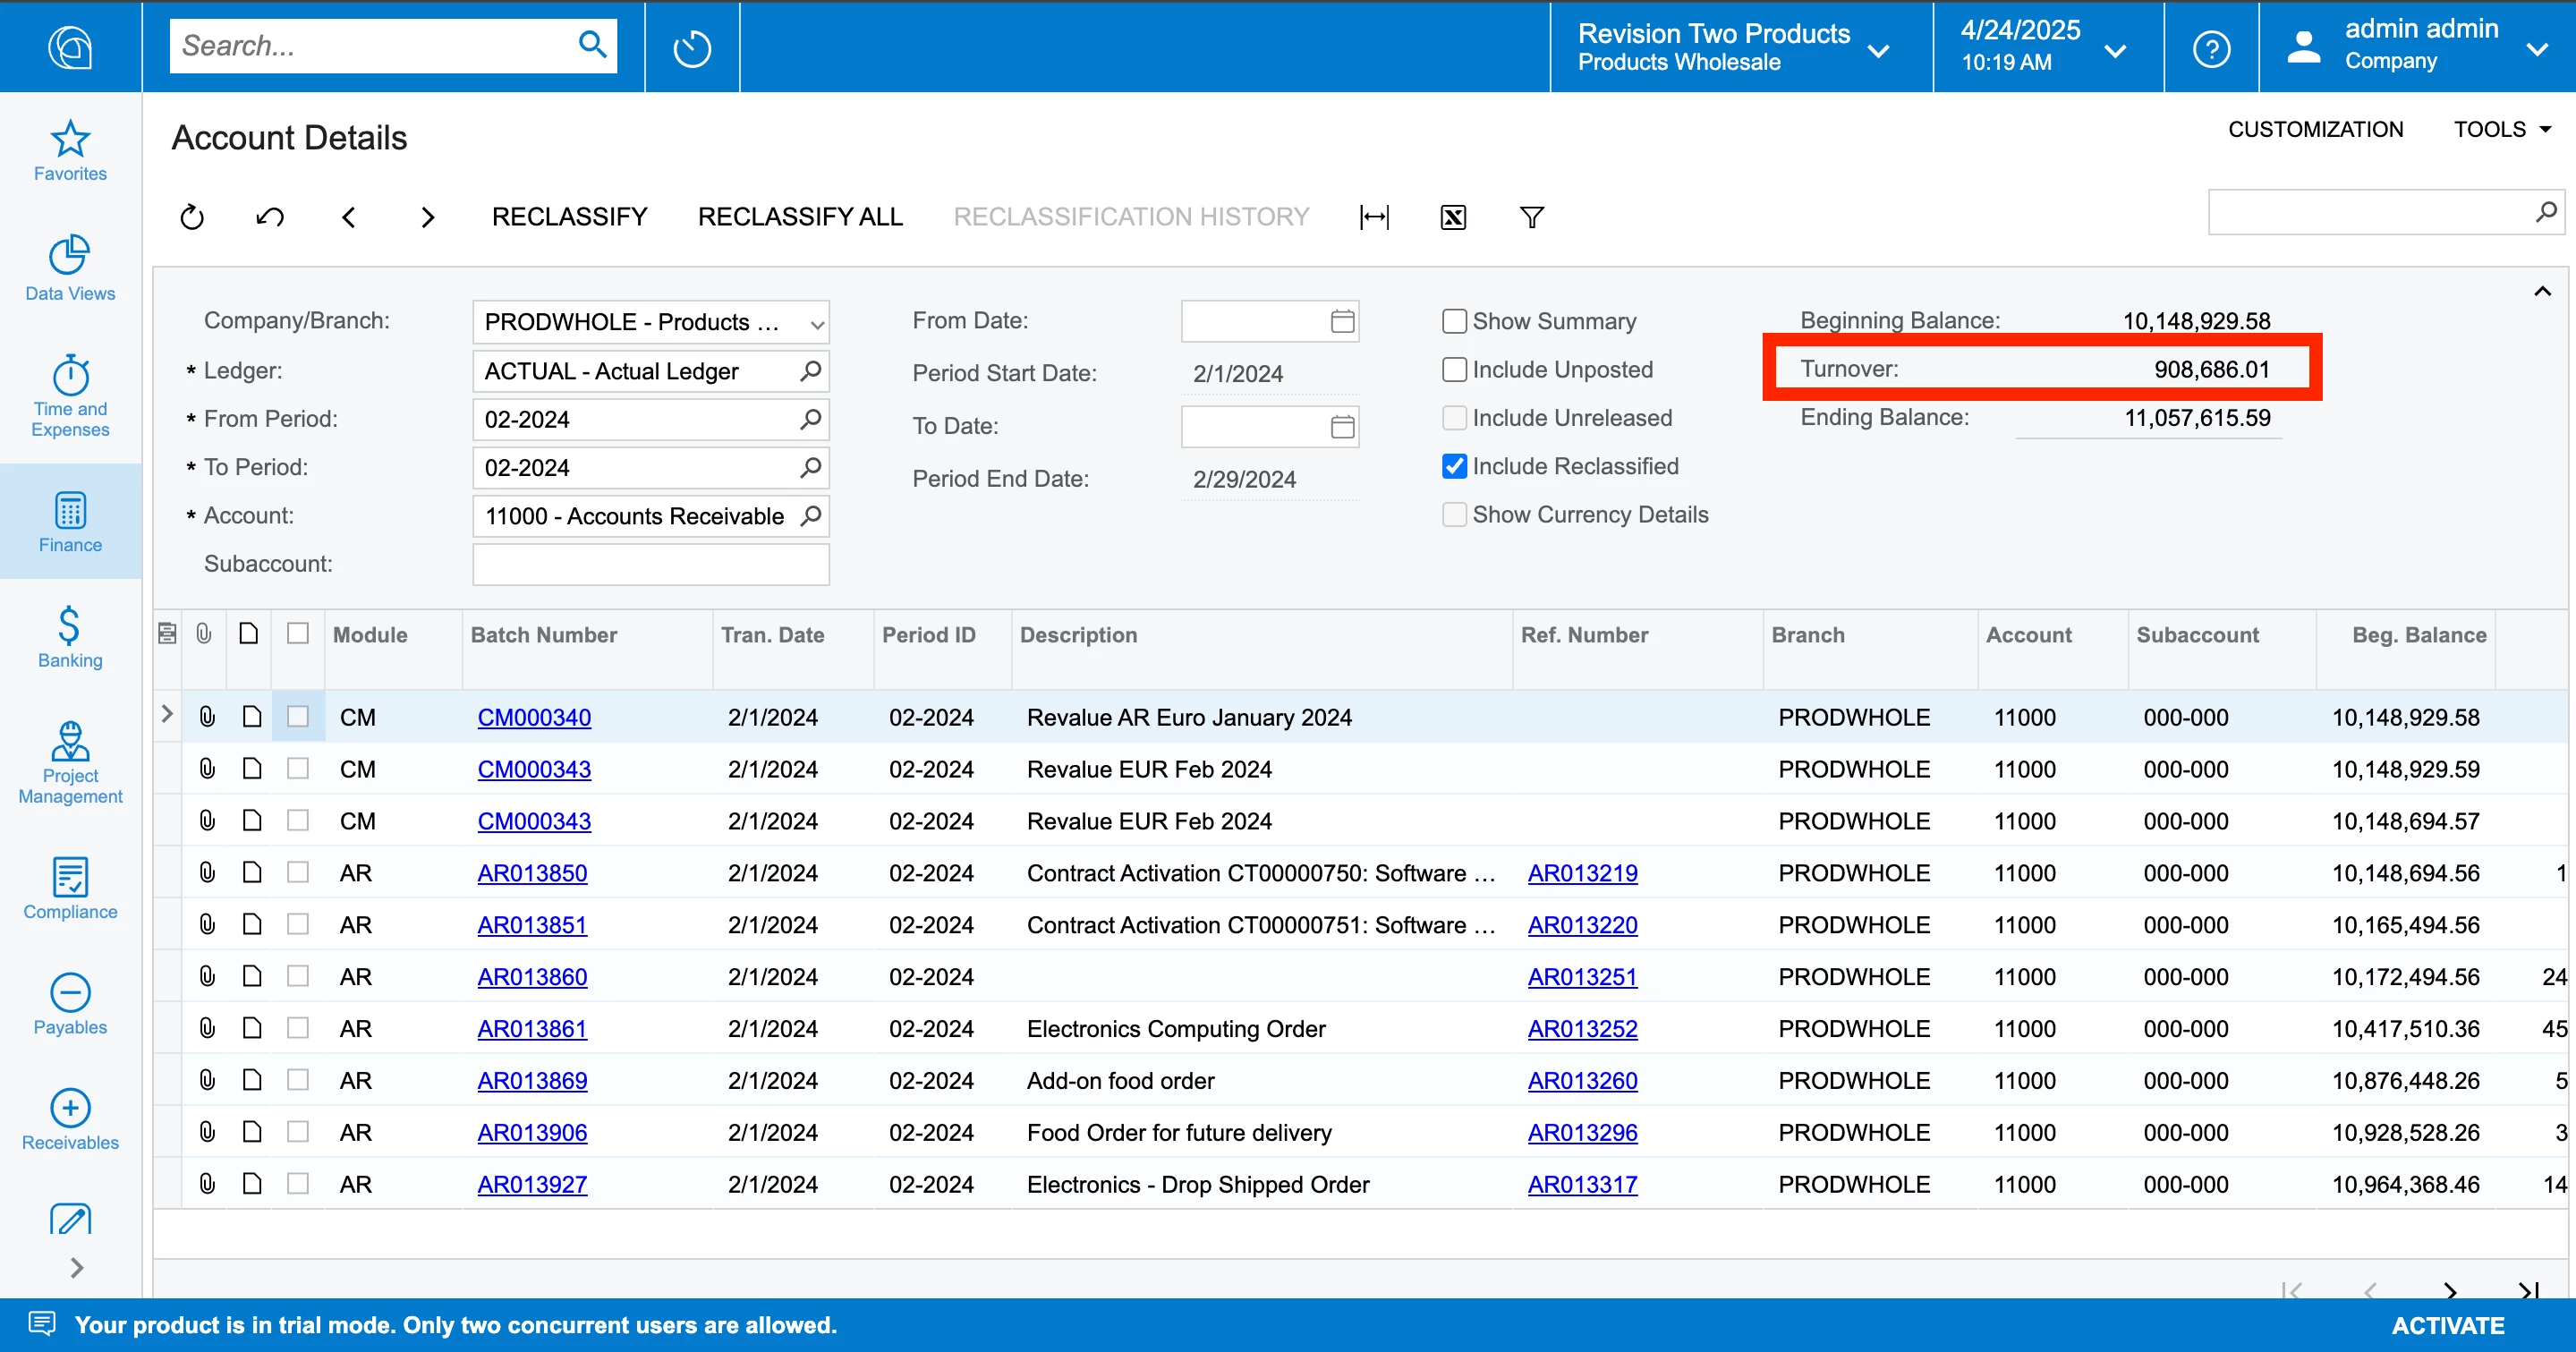Click the Fit to Screen columns icon
This screenshot has height=1352, width=2576.
[1374, 217]
